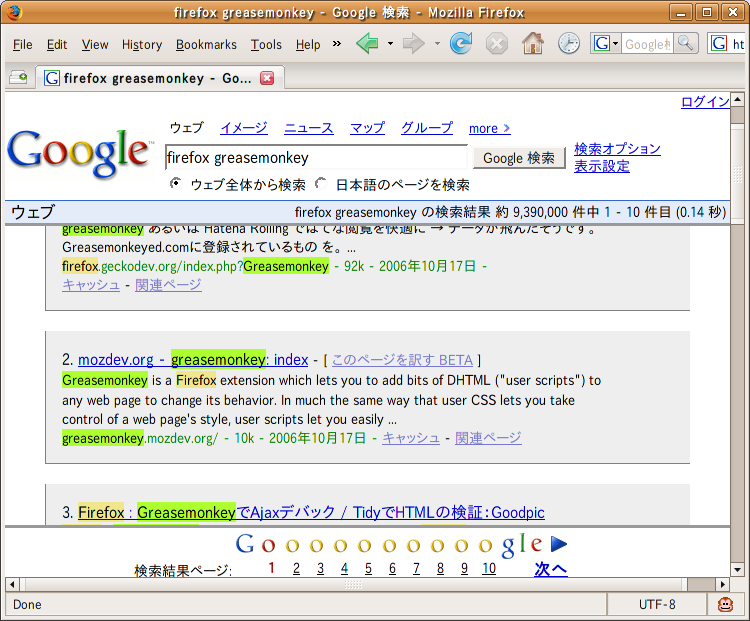Open the File menu

point(22,44)
